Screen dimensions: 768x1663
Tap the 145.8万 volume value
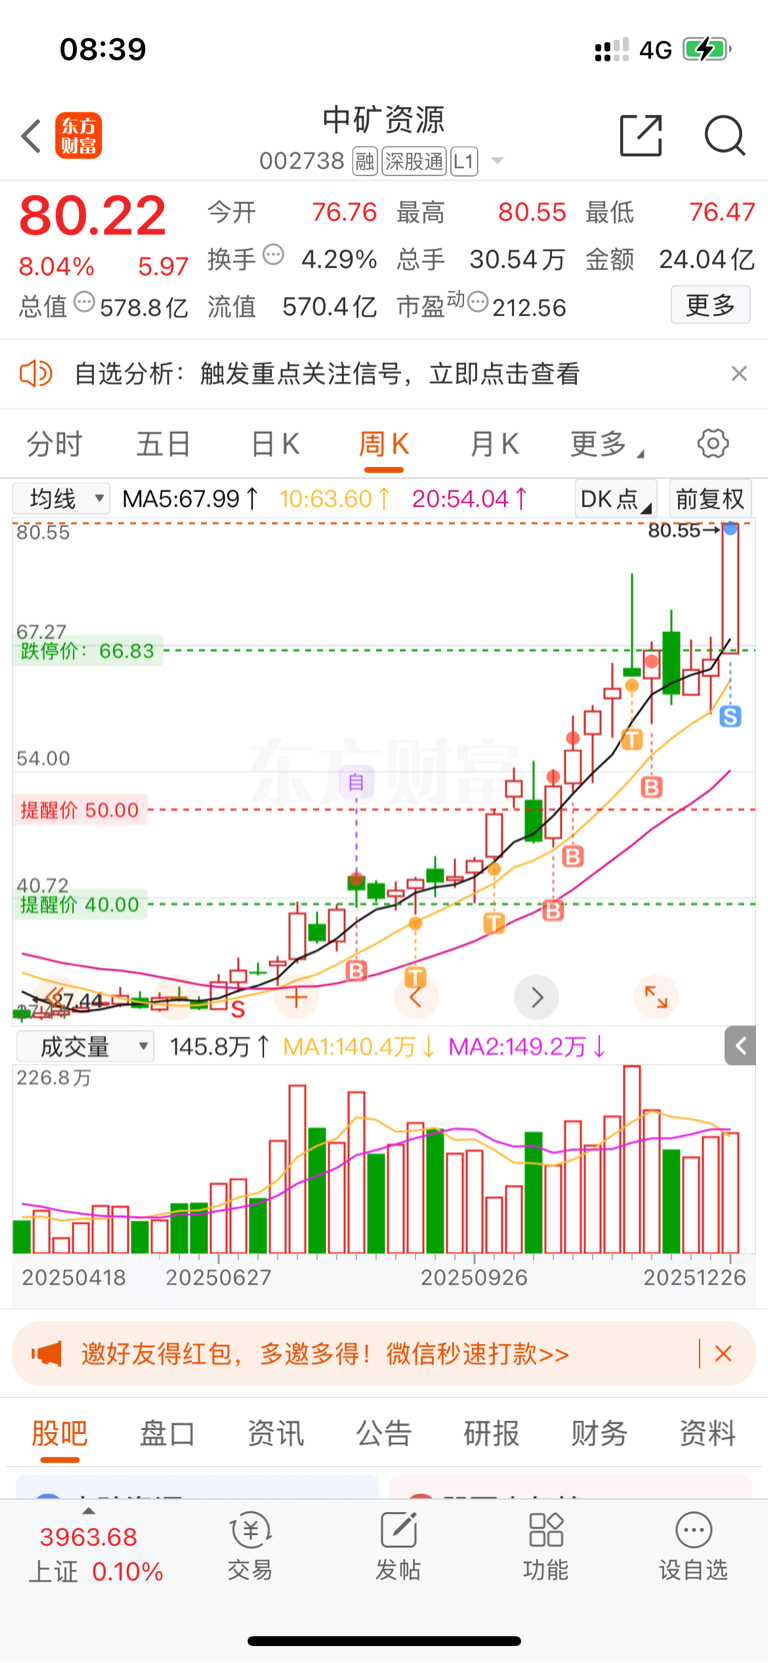(x=219, y=1047)
